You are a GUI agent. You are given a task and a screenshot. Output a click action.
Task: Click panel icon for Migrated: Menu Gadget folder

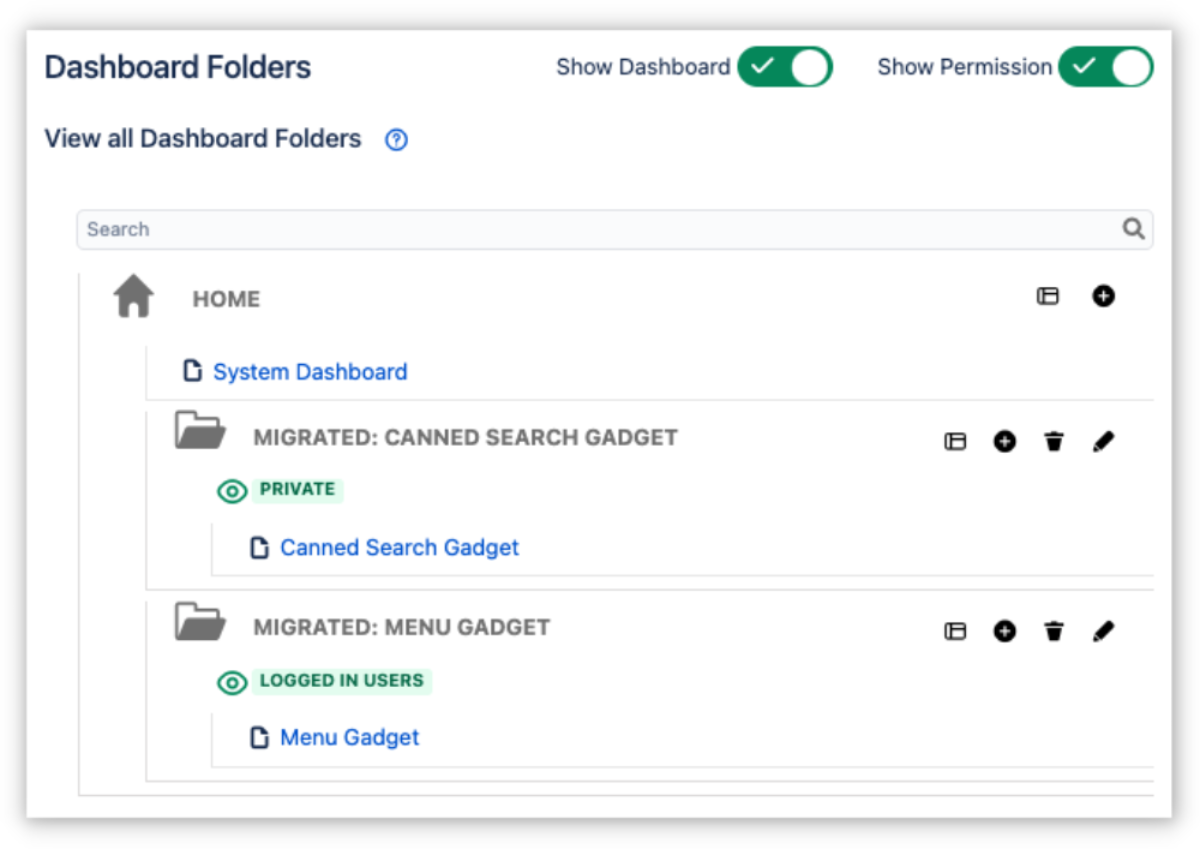[x=955, y=631]
